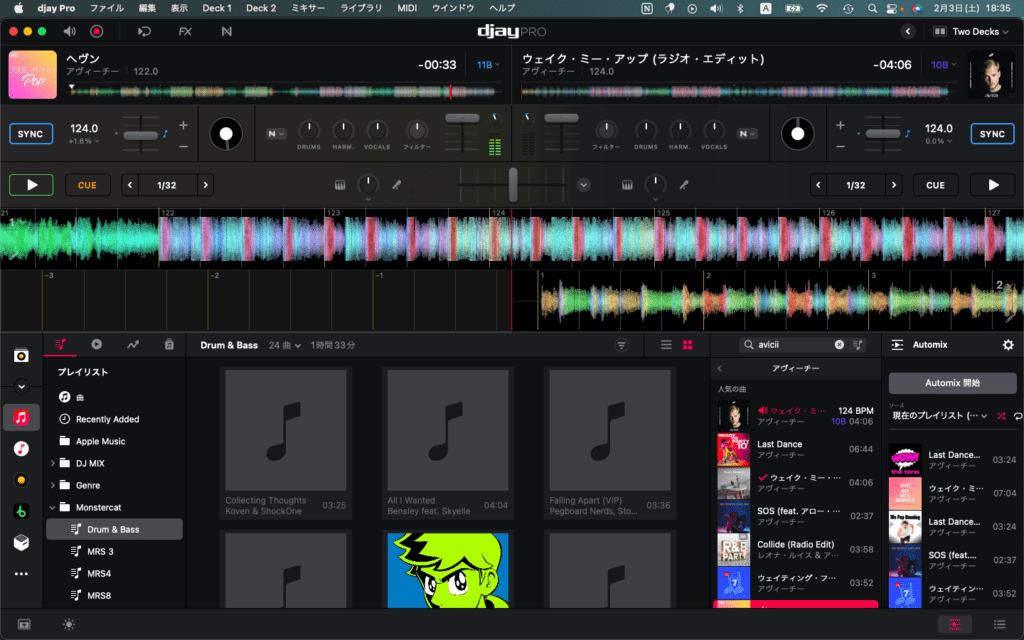Screen dimensions: 1024x640
Task: Click the orange CUE button on Deck 1
Action: tap(88, 185)
